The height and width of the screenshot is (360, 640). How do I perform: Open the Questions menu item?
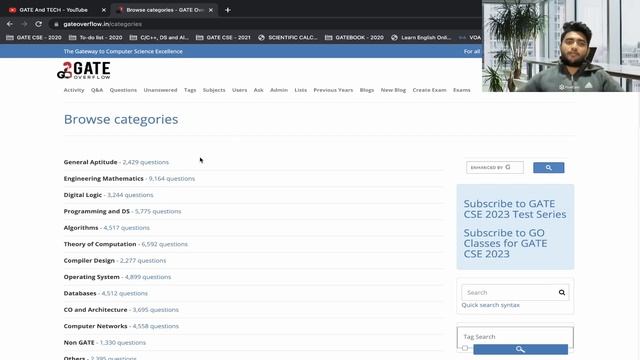[x=123, y=90]
